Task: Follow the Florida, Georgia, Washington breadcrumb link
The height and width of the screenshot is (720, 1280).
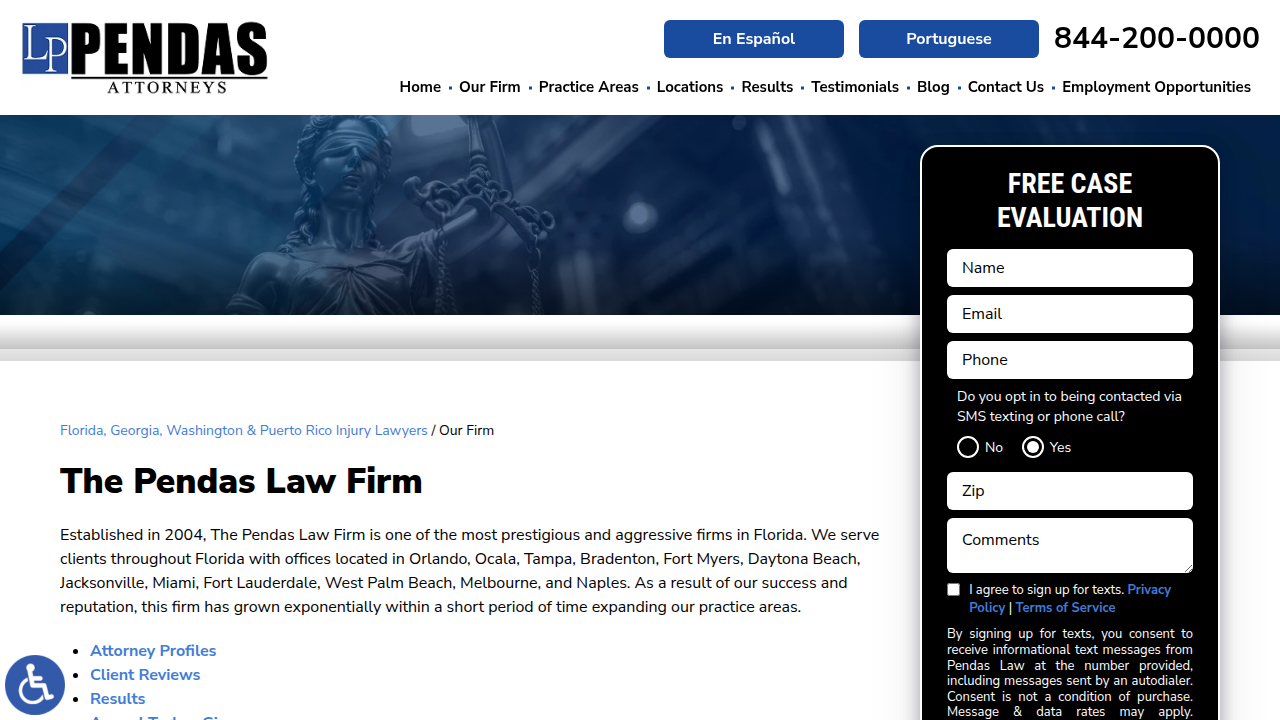Action: (x=244, y=430)
